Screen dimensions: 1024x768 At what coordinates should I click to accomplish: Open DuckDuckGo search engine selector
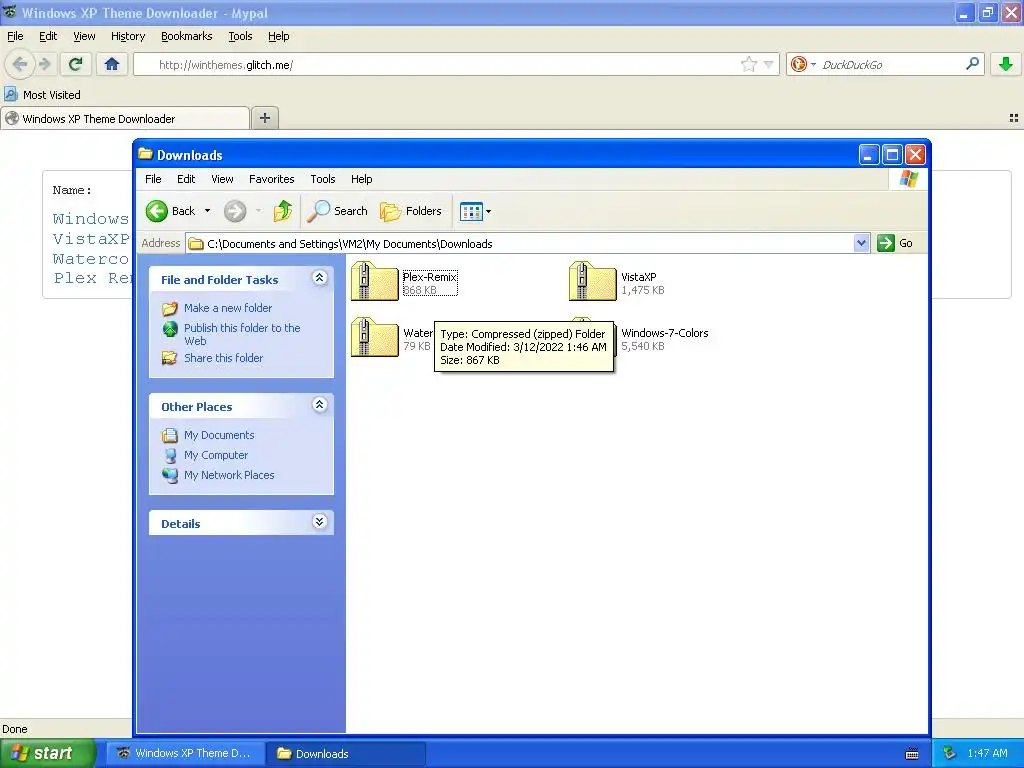pos(803,64)
